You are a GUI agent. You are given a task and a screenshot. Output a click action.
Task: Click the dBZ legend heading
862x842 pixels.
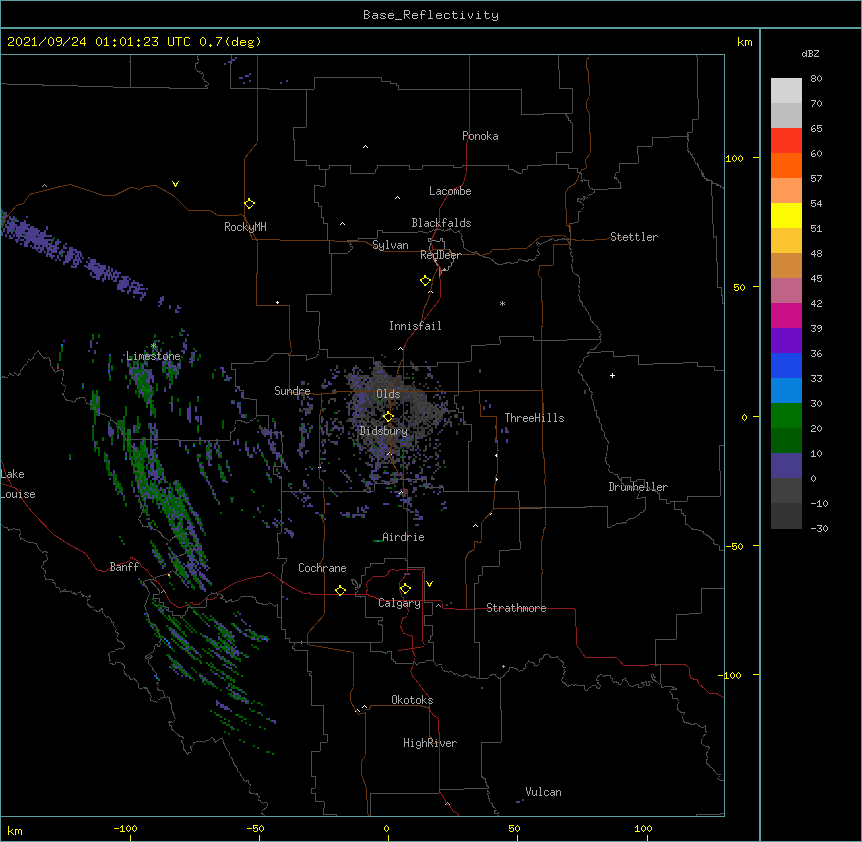[810, 54]
